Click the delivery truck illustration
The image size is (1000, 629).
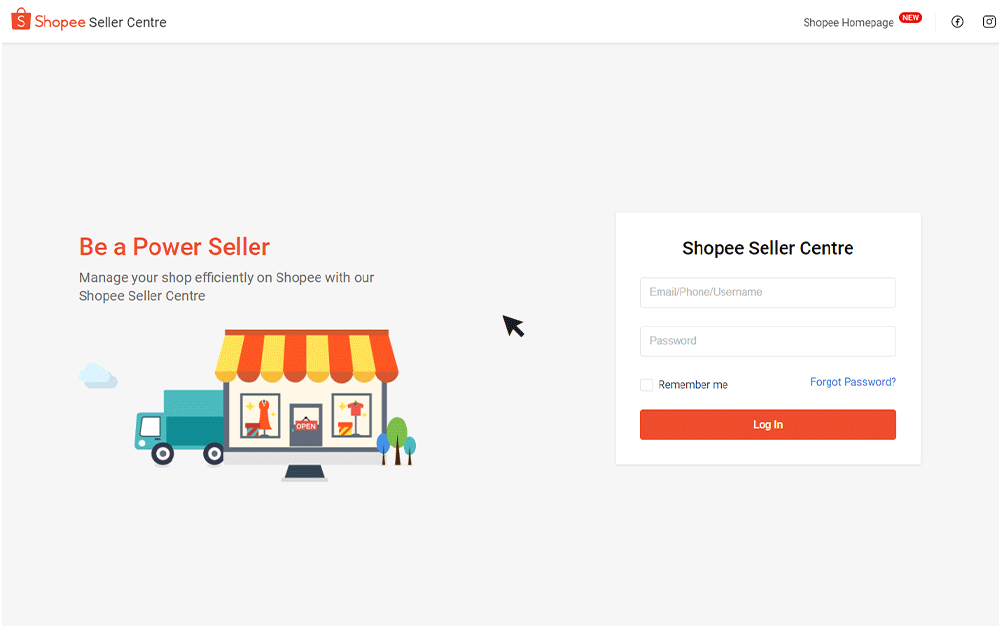click(x=179, y=427)
